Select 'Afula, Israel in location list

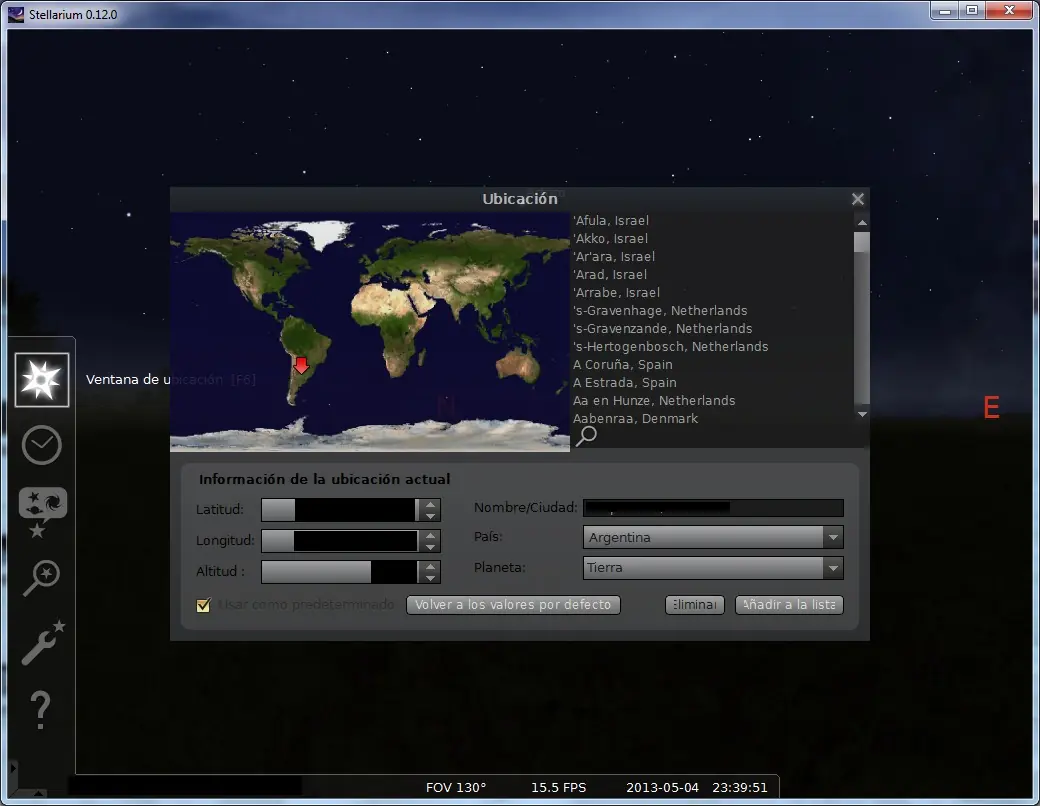(612, 221)
